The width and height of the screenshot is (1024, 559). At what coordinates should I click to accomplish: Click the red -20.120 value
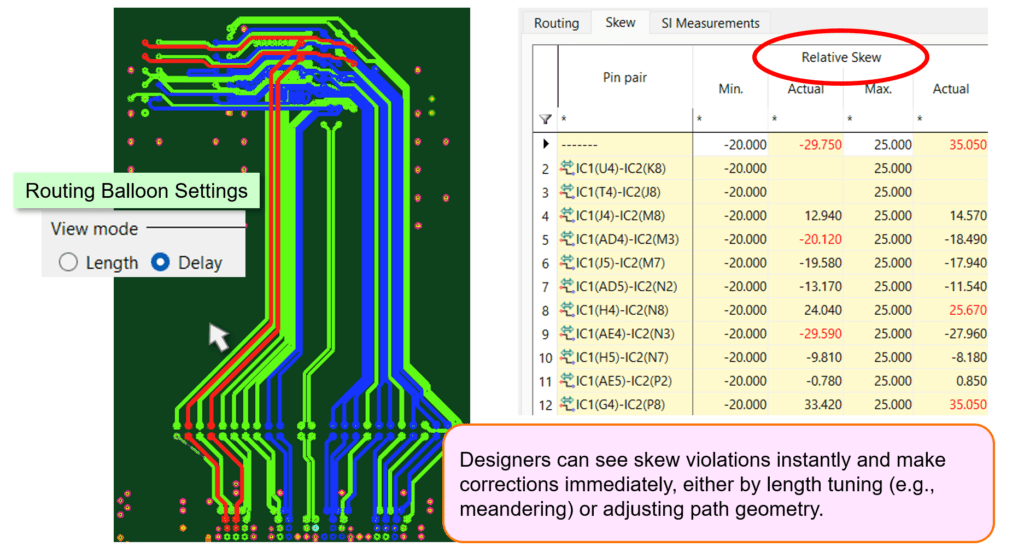tap(820, 239)
